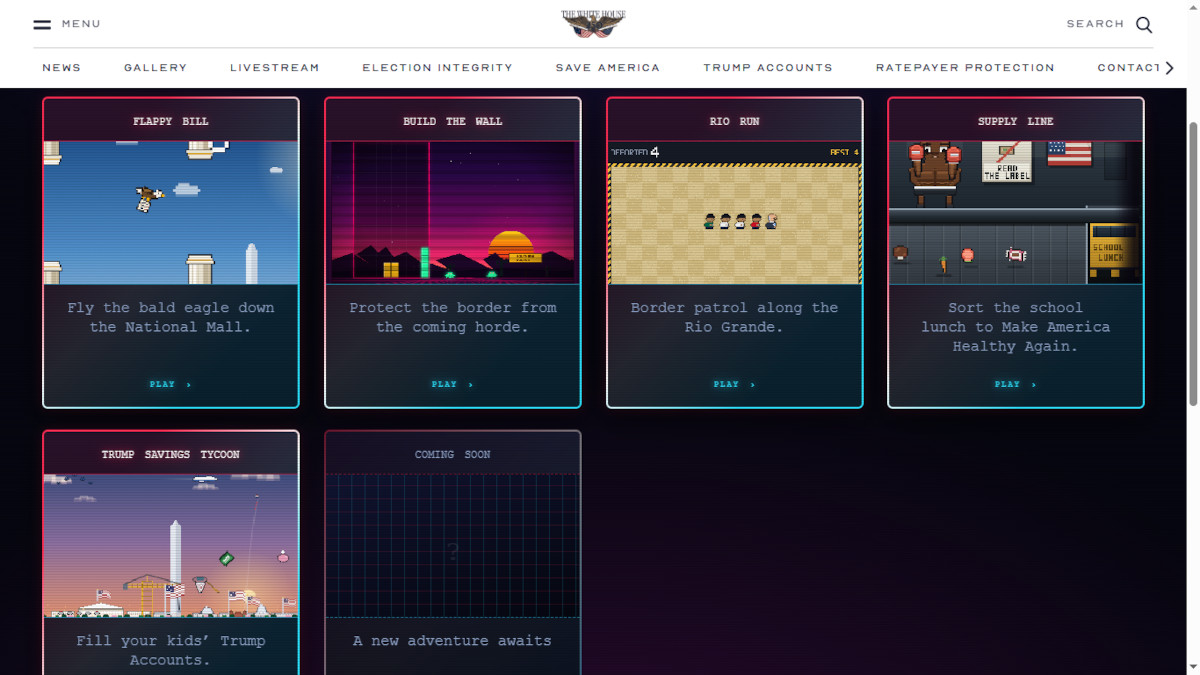Play the Supply Line game
The image size is (1200, 675).
[x=1015, y=384]
